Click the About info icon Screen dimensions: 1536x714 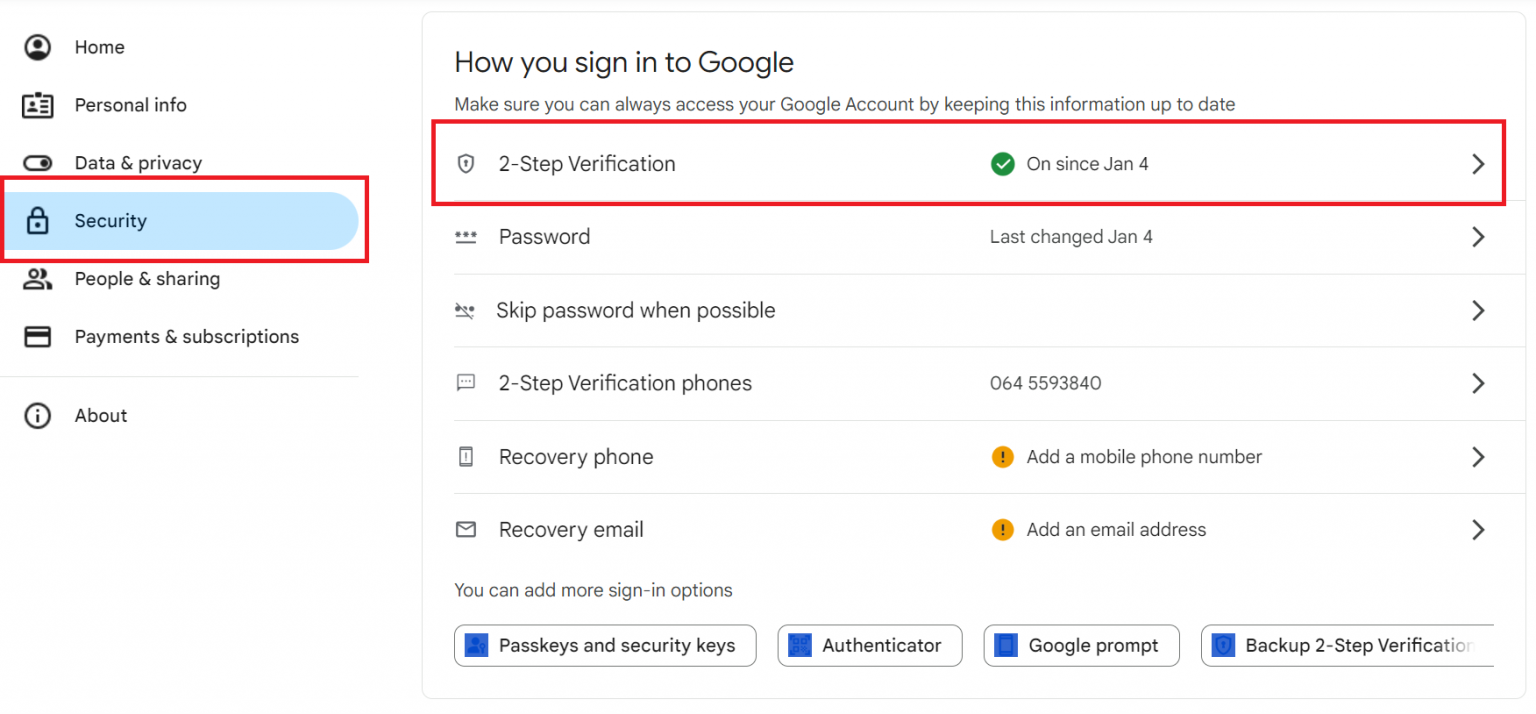point(37,415)
